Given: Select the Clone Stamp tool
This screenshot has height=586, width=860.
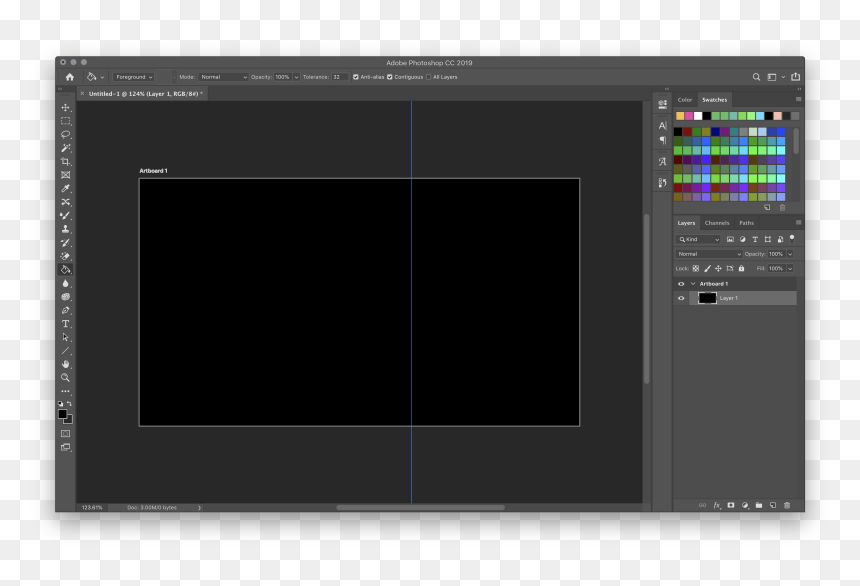Looking at the screenshot, I should [65, 229].
